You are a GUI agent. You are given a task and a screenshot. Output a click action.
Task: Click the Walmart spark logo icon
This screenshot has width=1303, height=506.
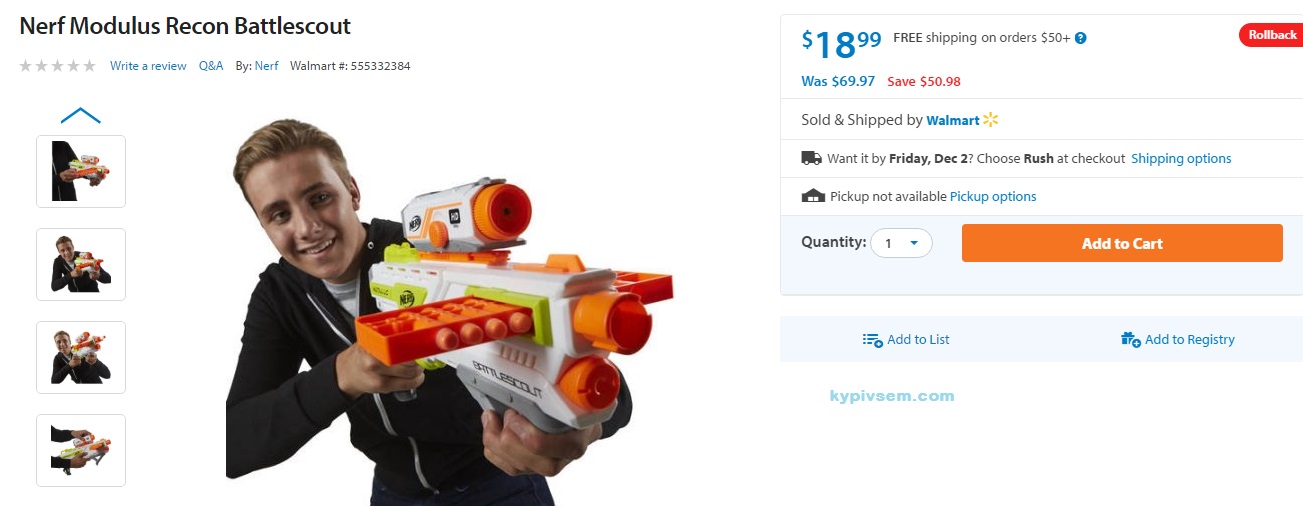coord(991,120)
